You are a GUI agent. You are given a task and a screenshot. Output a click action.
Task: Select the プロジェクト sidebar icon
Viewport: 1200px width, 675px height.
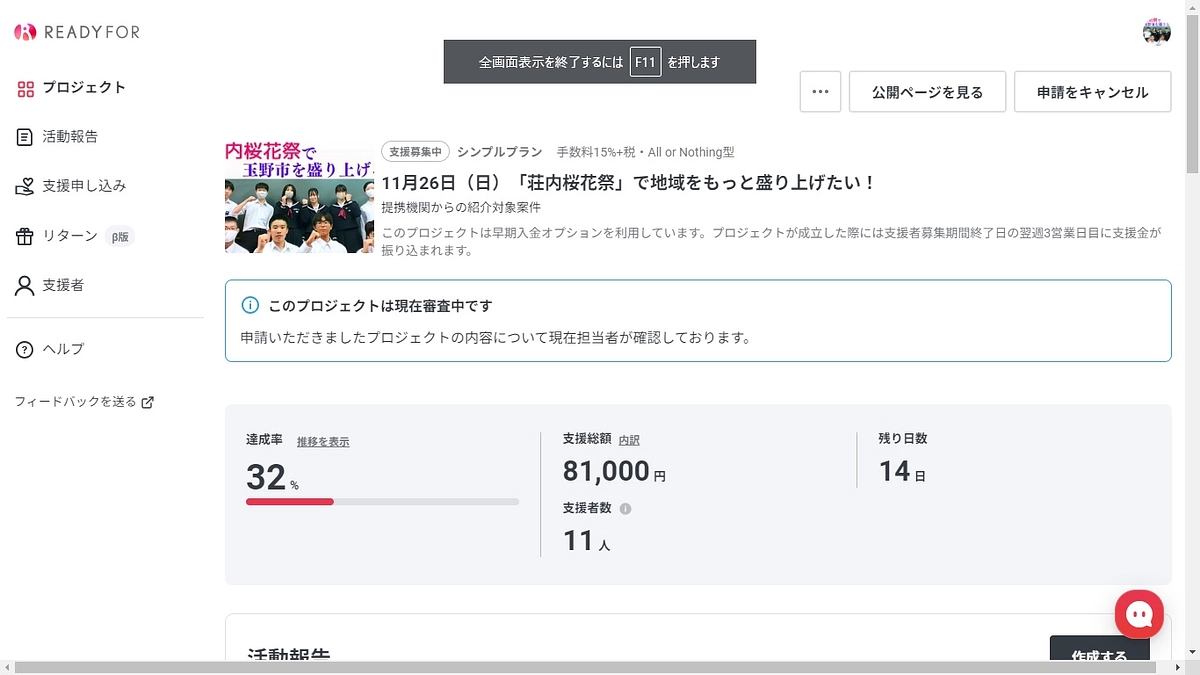click(24, 88)
